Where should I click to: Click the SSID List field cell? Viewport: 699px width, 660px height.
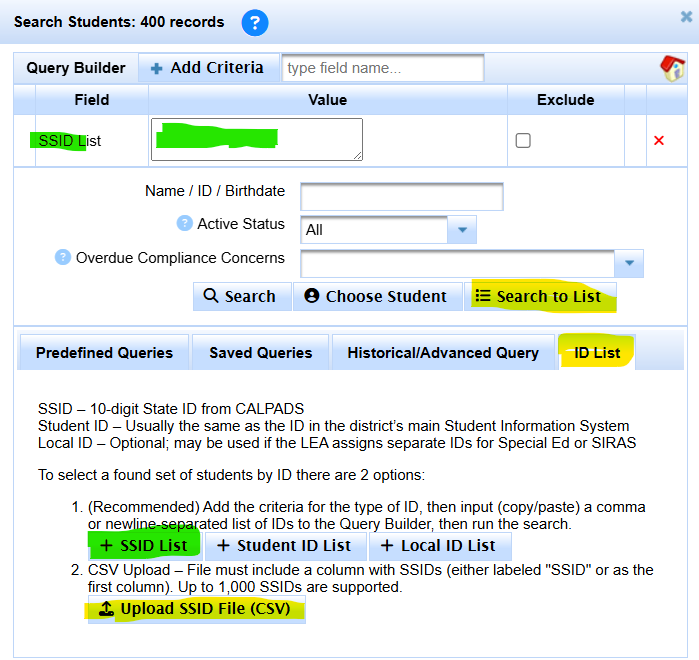pos(91,141)
